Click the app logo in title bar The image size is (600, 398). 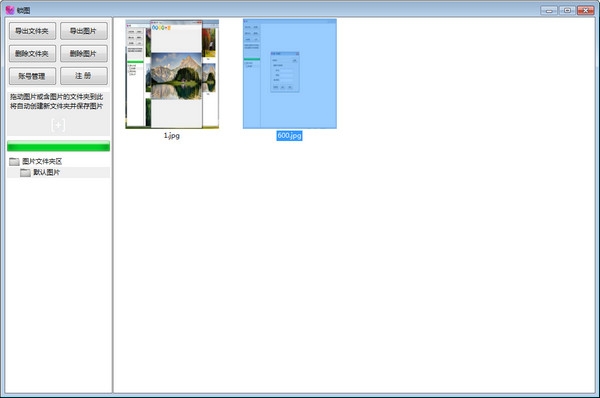(10, 10)
